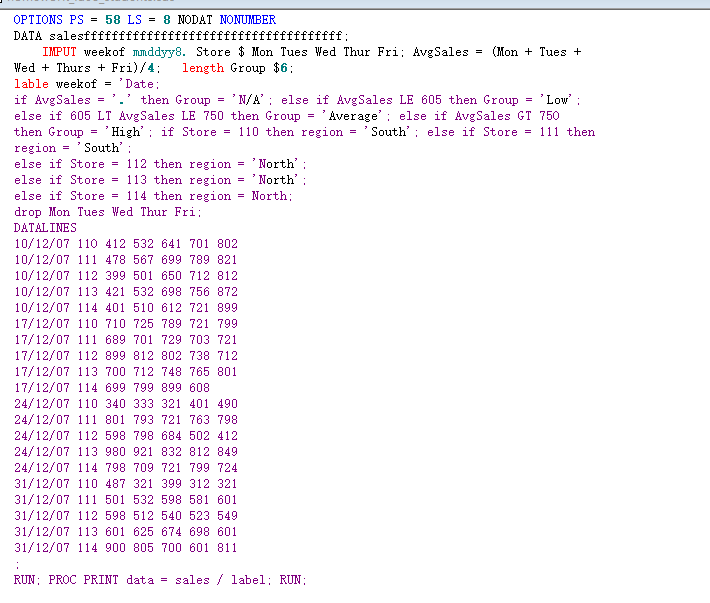Image resolution: width=710 pixels, height=603 pixels.
Task: Click data row 17/12/07 111 689
Action: [126, 340]
